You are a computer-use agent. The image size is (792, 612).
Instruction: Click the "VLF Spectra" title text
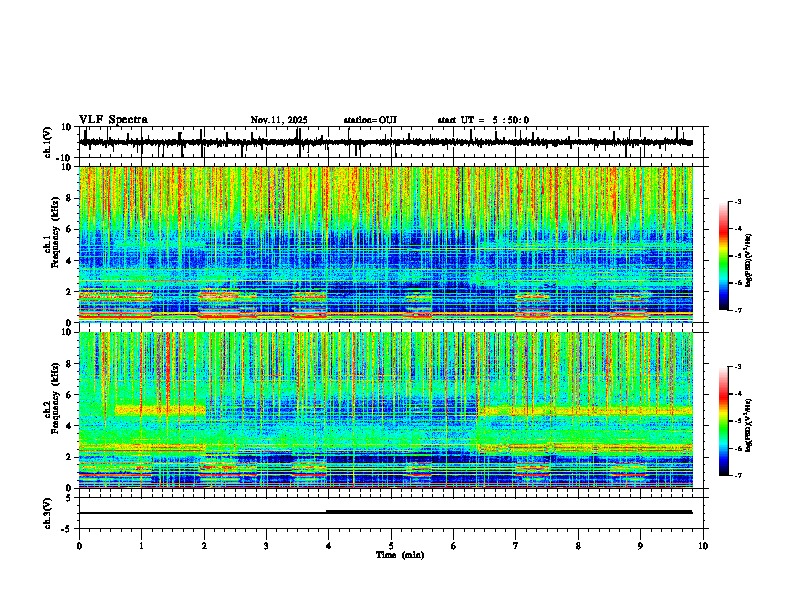(113, 120)
